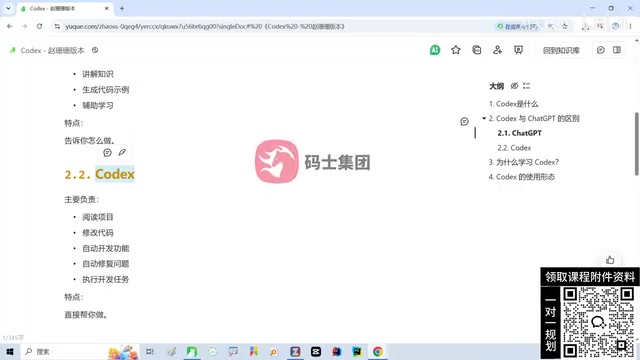
Task: Click the heading 2.2. Codex
Action: coord(100,174)
